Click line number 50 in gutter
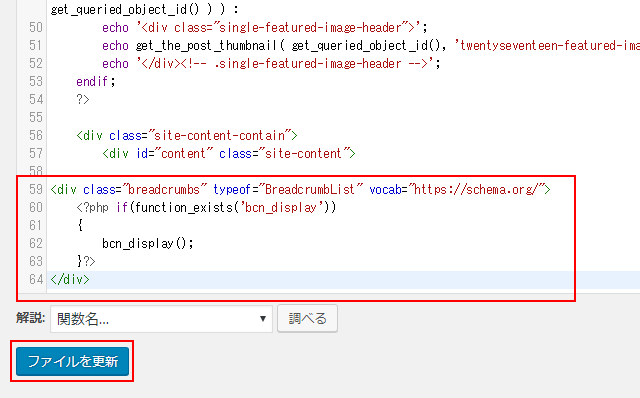Viewport: 640px width, 398px height. [36, 27]
